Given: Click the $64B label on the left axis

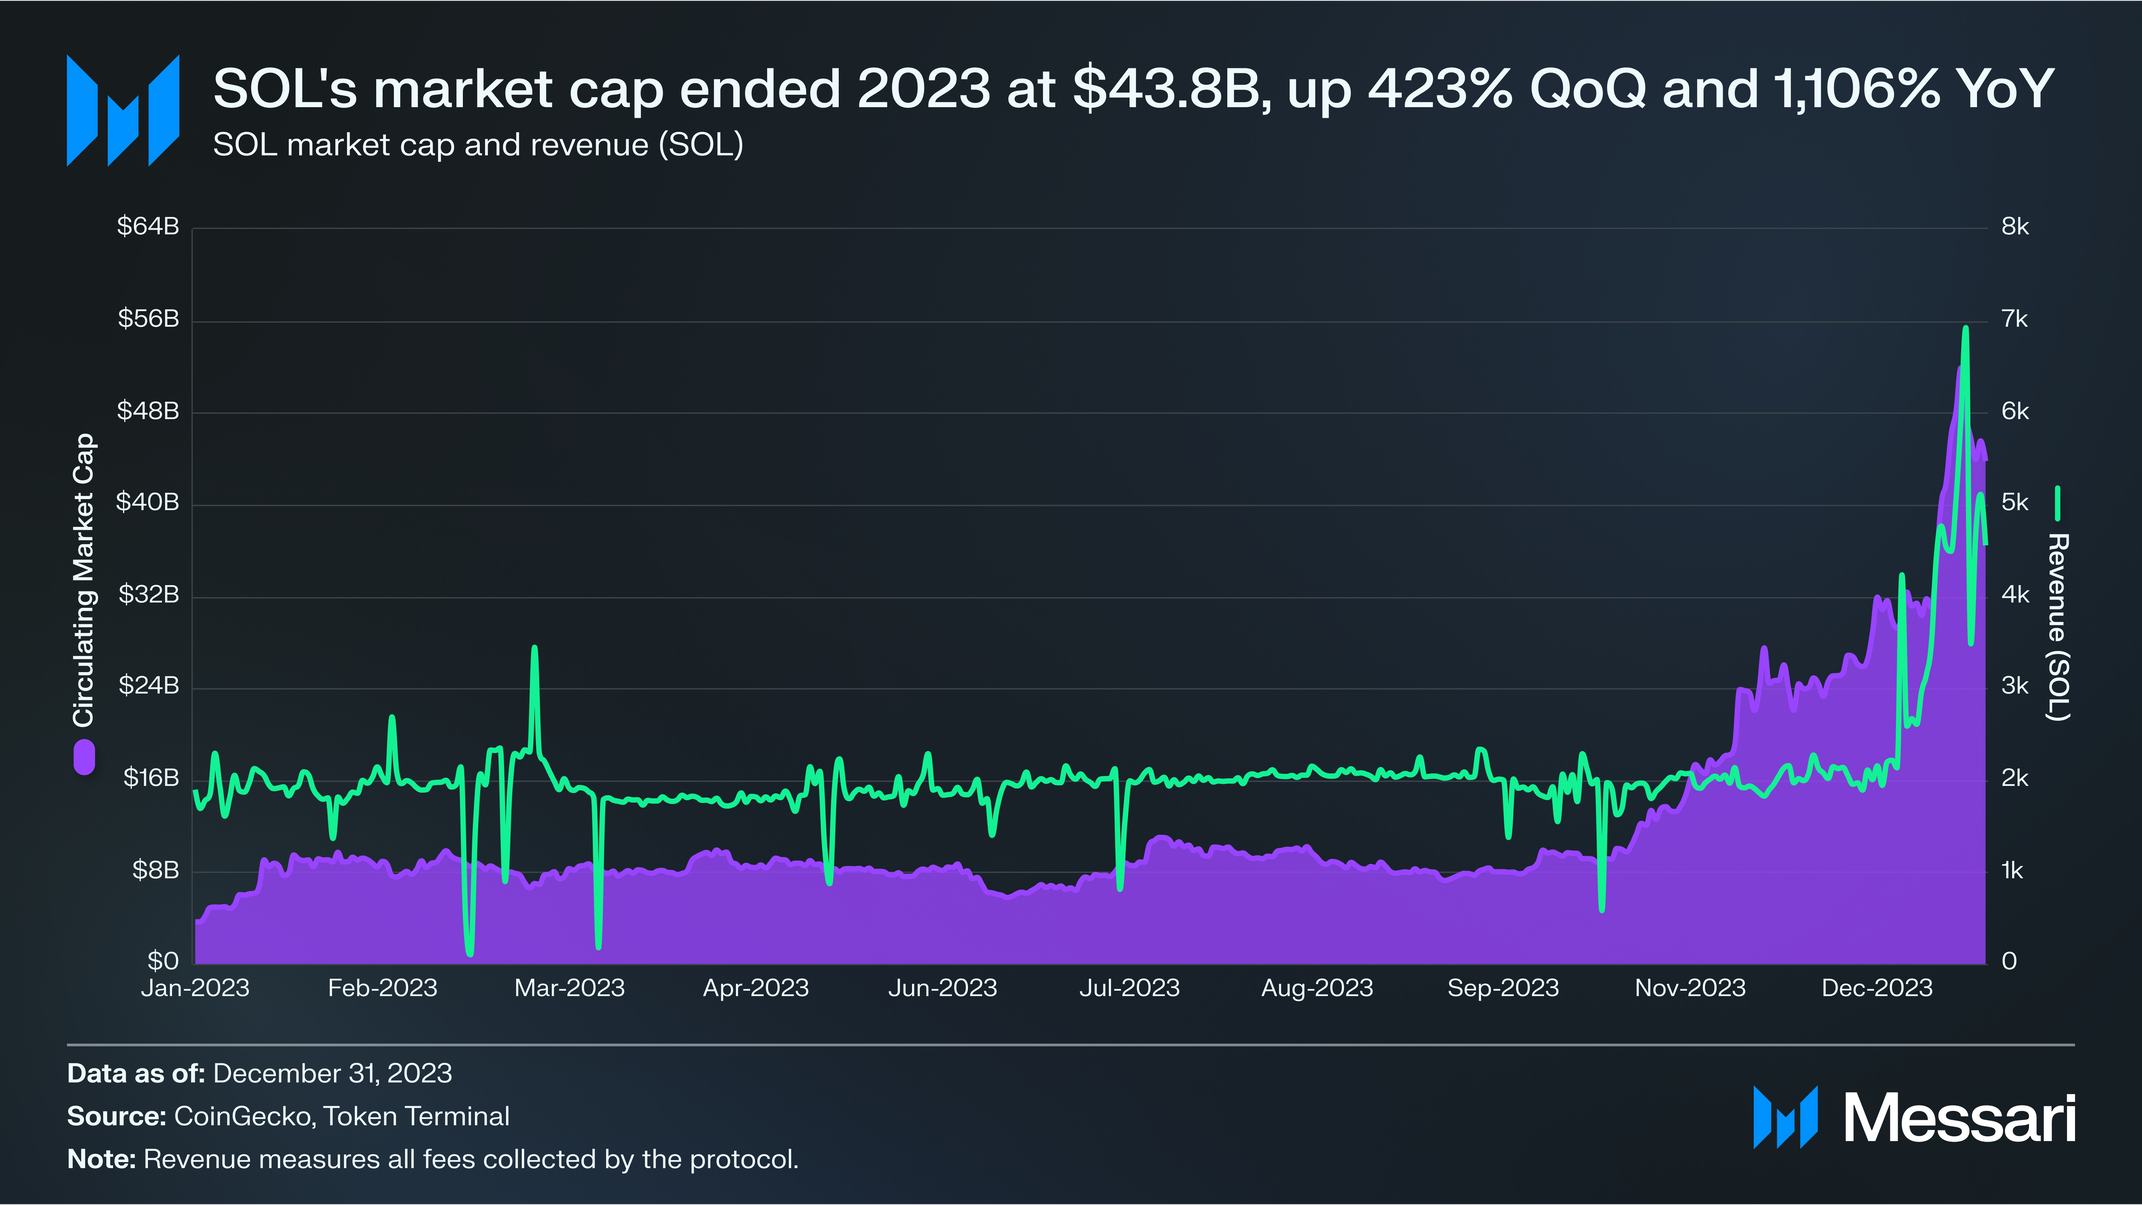Looking at the screenshot, I should point(148,227).
